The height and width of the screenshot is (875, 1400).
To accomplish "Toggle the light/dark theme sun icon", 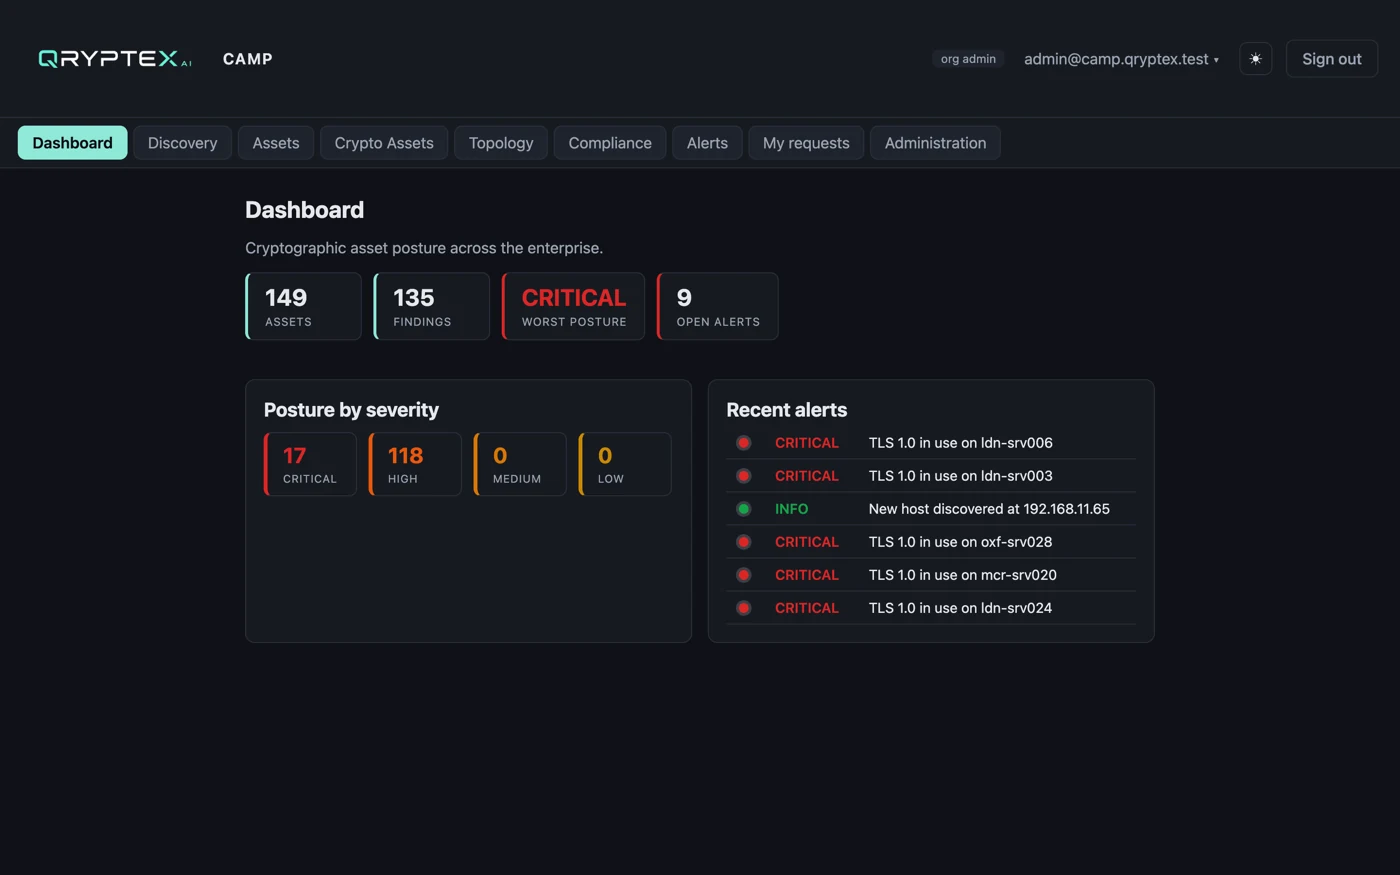I will (x=1255, y=59).
